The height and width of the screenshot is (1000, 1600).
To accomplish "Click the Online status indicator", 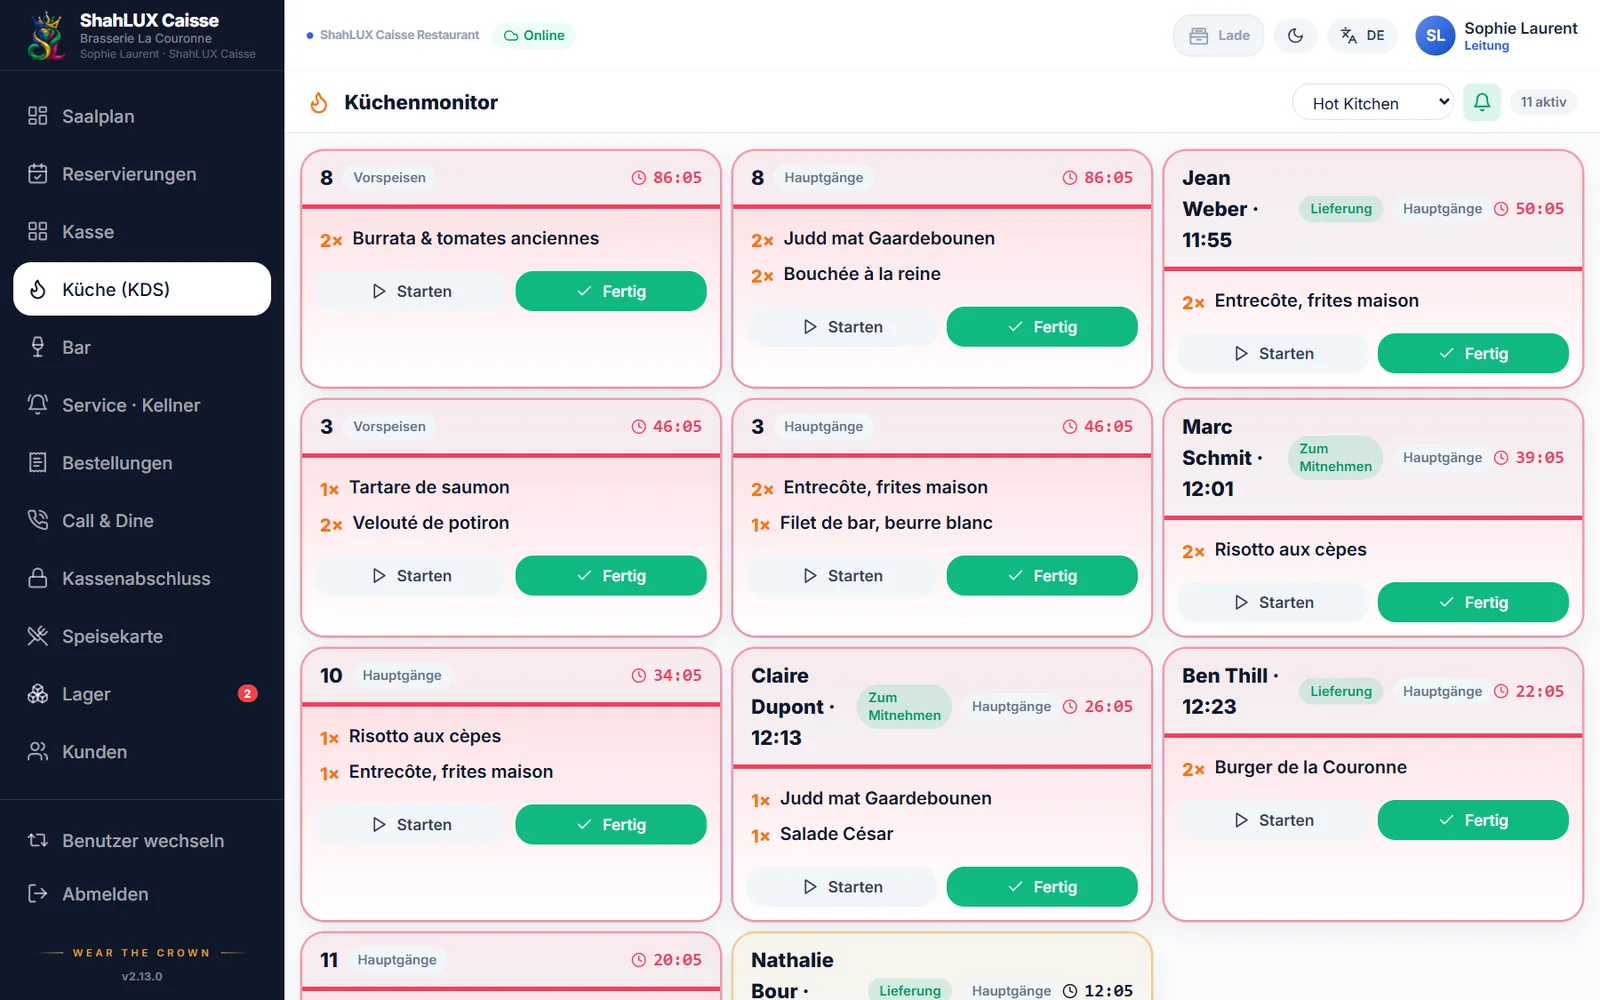I will (x=534, y=35).
